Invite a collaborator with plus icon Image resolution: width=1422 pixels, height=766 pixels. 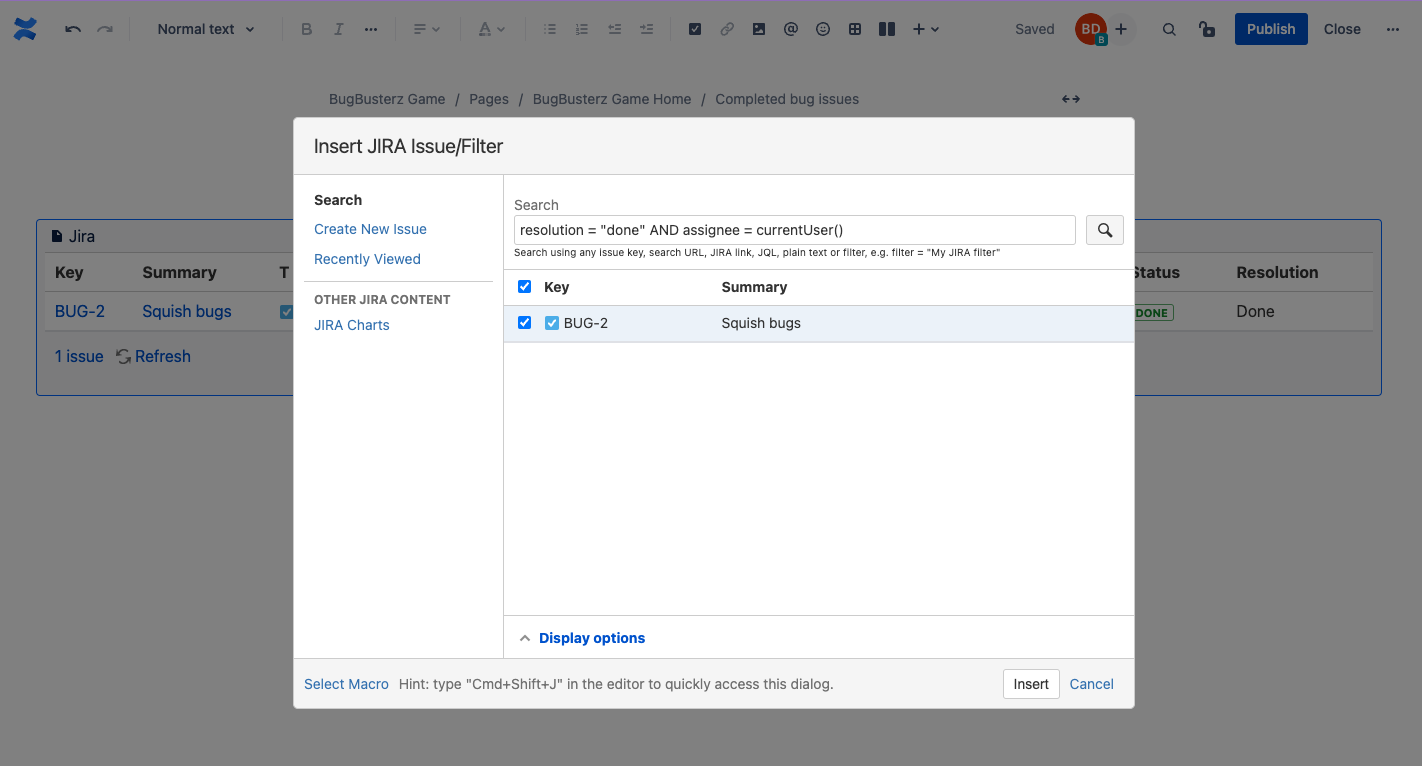pyautogui.click(x=1121, y=29)
